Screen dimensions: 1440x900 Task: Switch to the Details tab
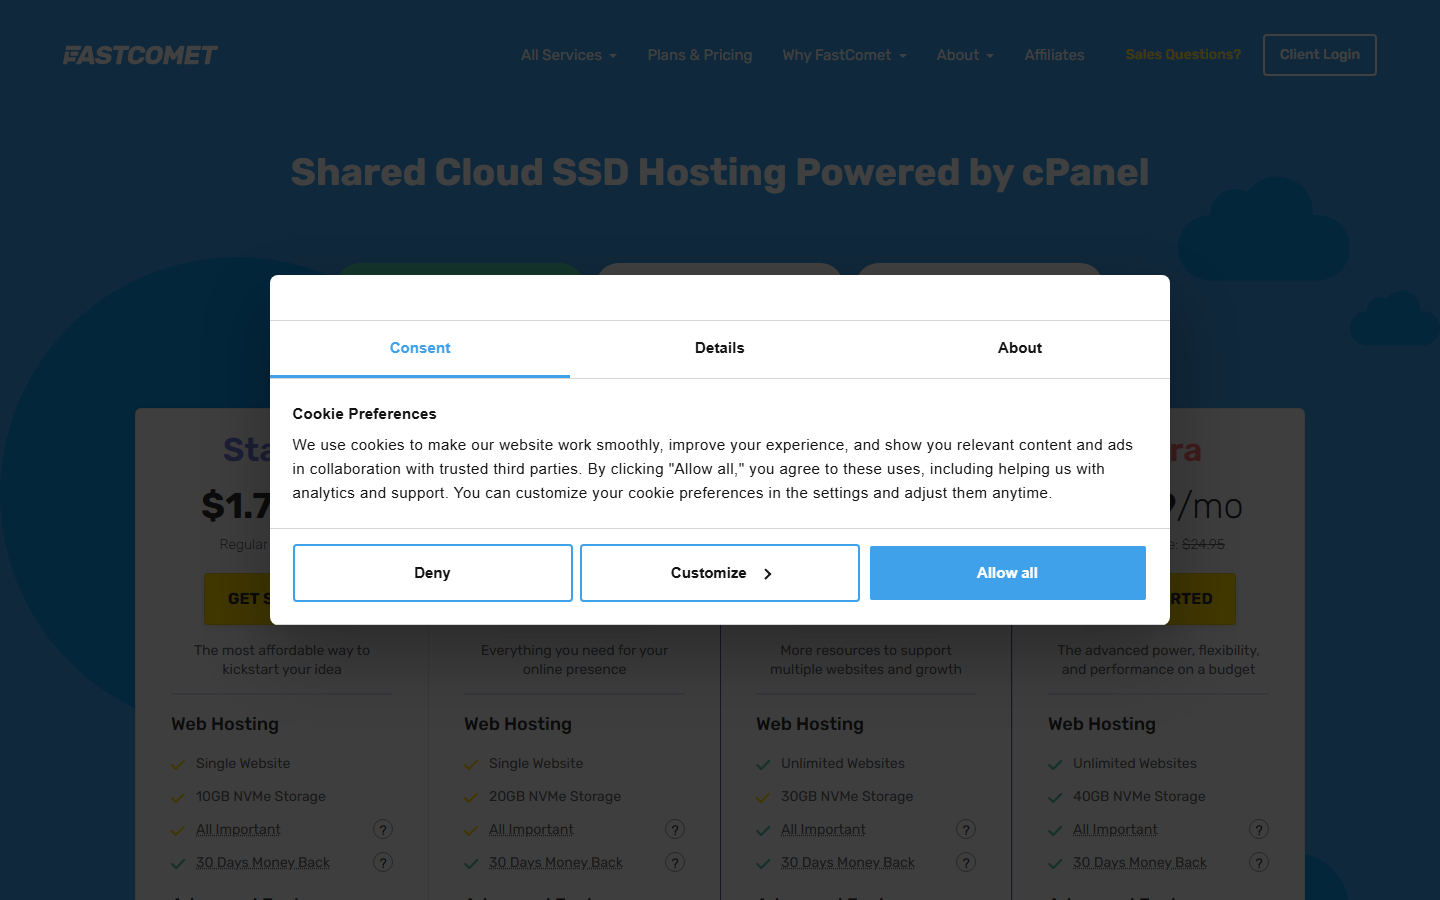(x=720, y=348)
